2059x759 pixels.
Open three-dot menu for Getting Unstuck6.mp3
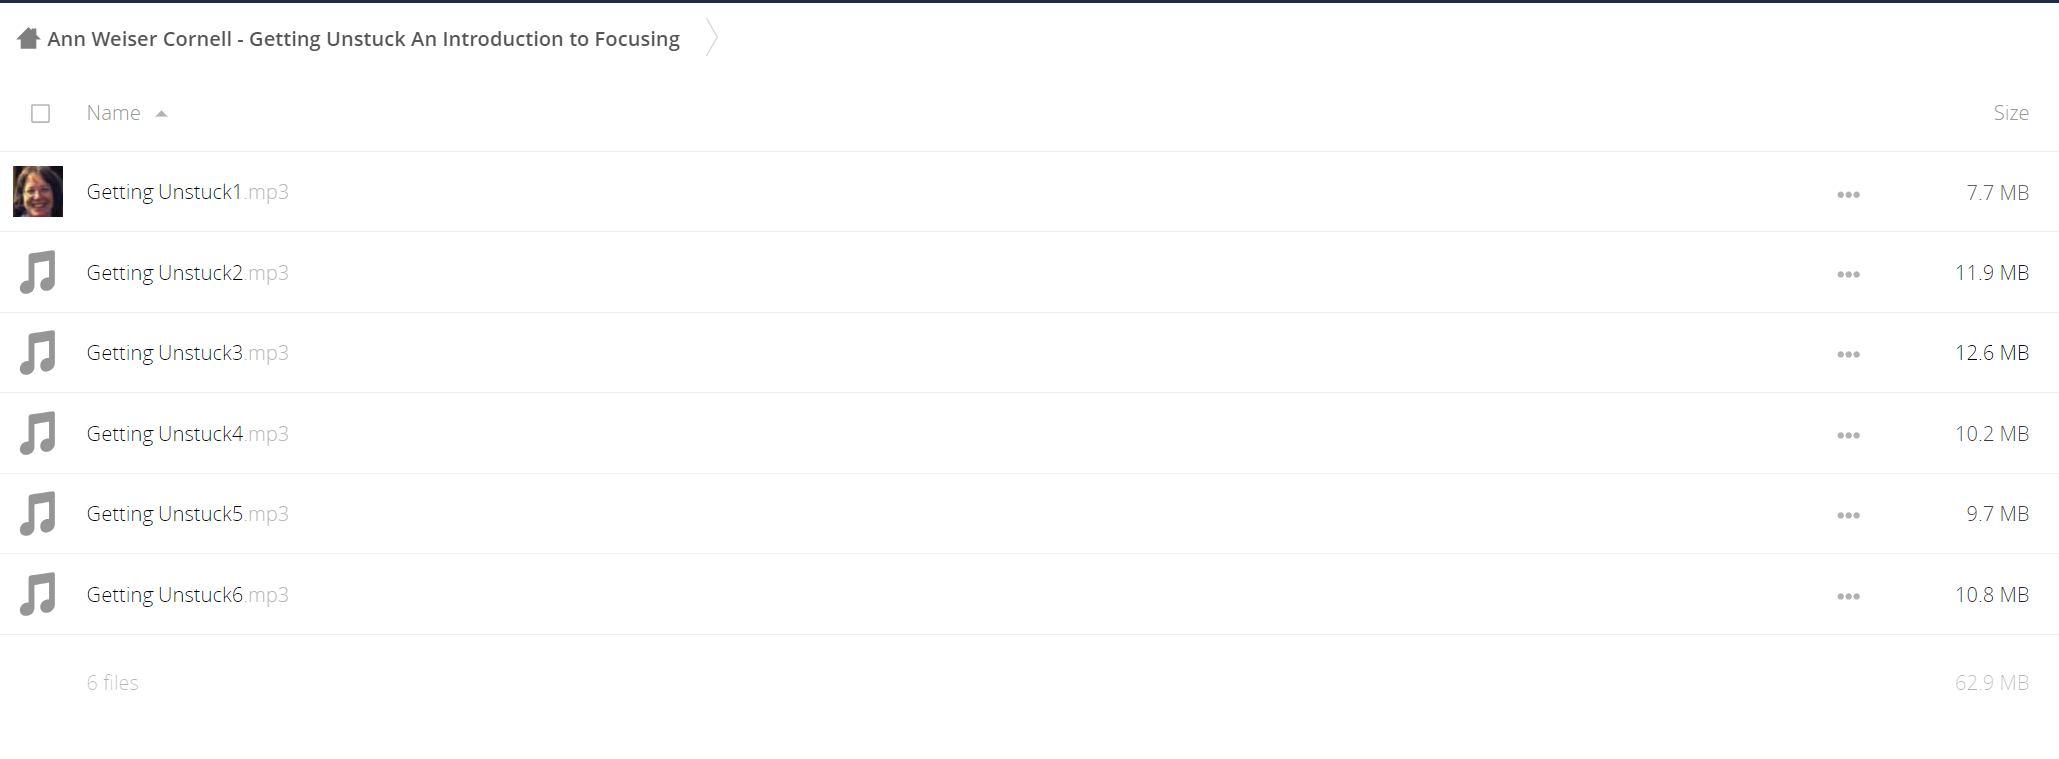tap(1848, 596)
